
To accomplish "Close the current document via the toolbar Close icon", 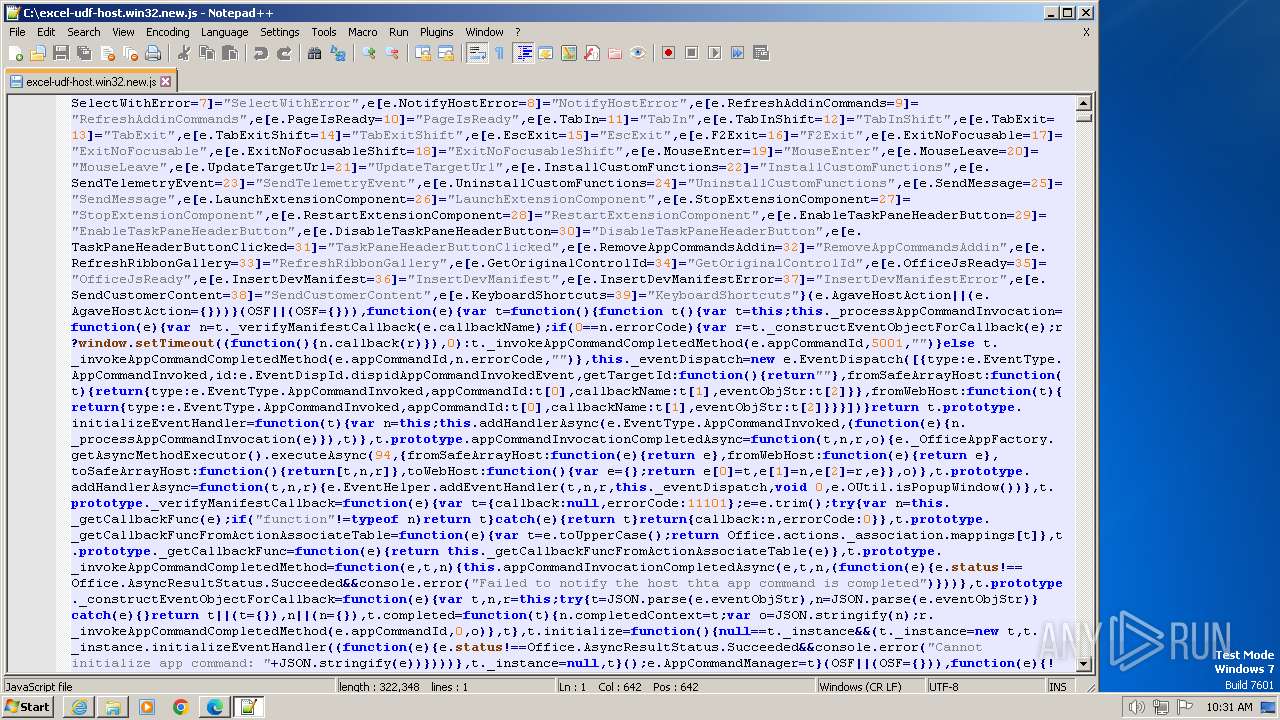I will coord(106,53).
